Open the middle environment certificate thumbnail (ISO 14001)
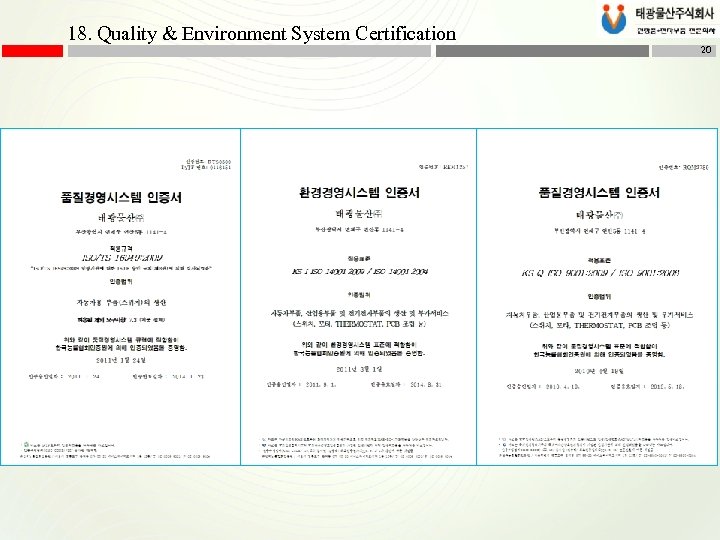This screenshot has width=720, height=540. [x=358, y=297]
